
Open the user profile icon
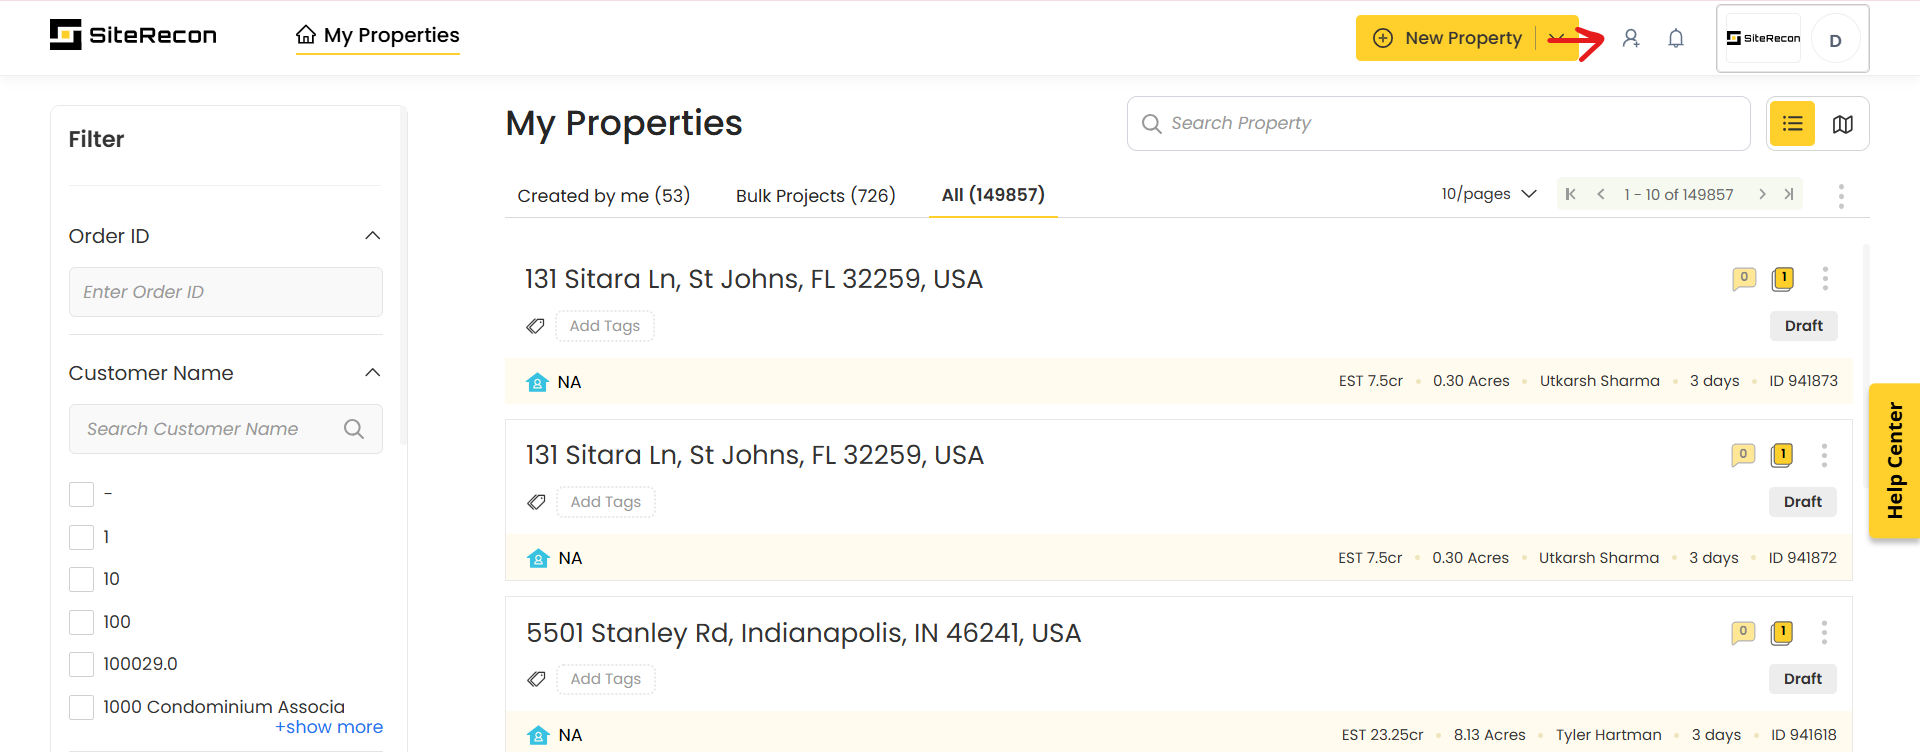click(x=1631, y=38)
